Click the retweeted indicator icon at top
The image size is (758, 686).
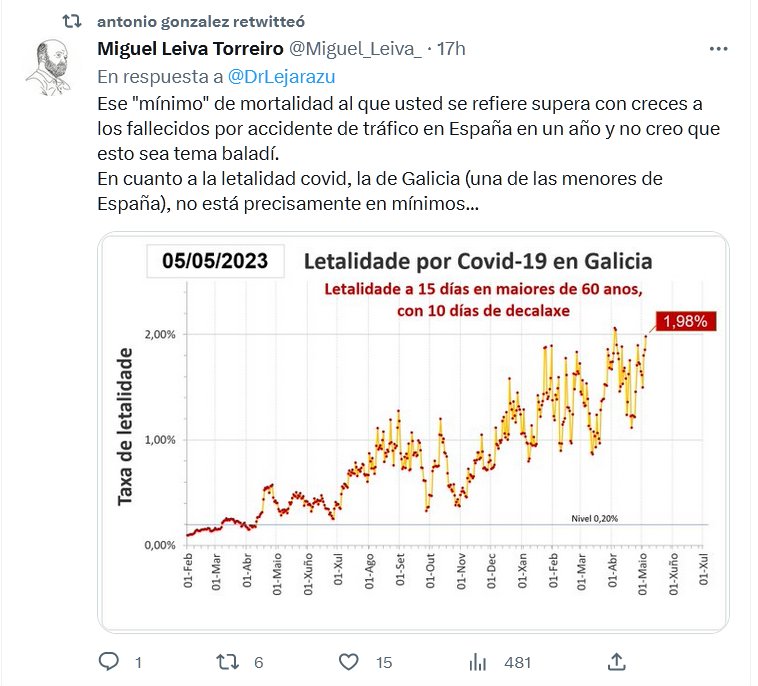[71, 21]
